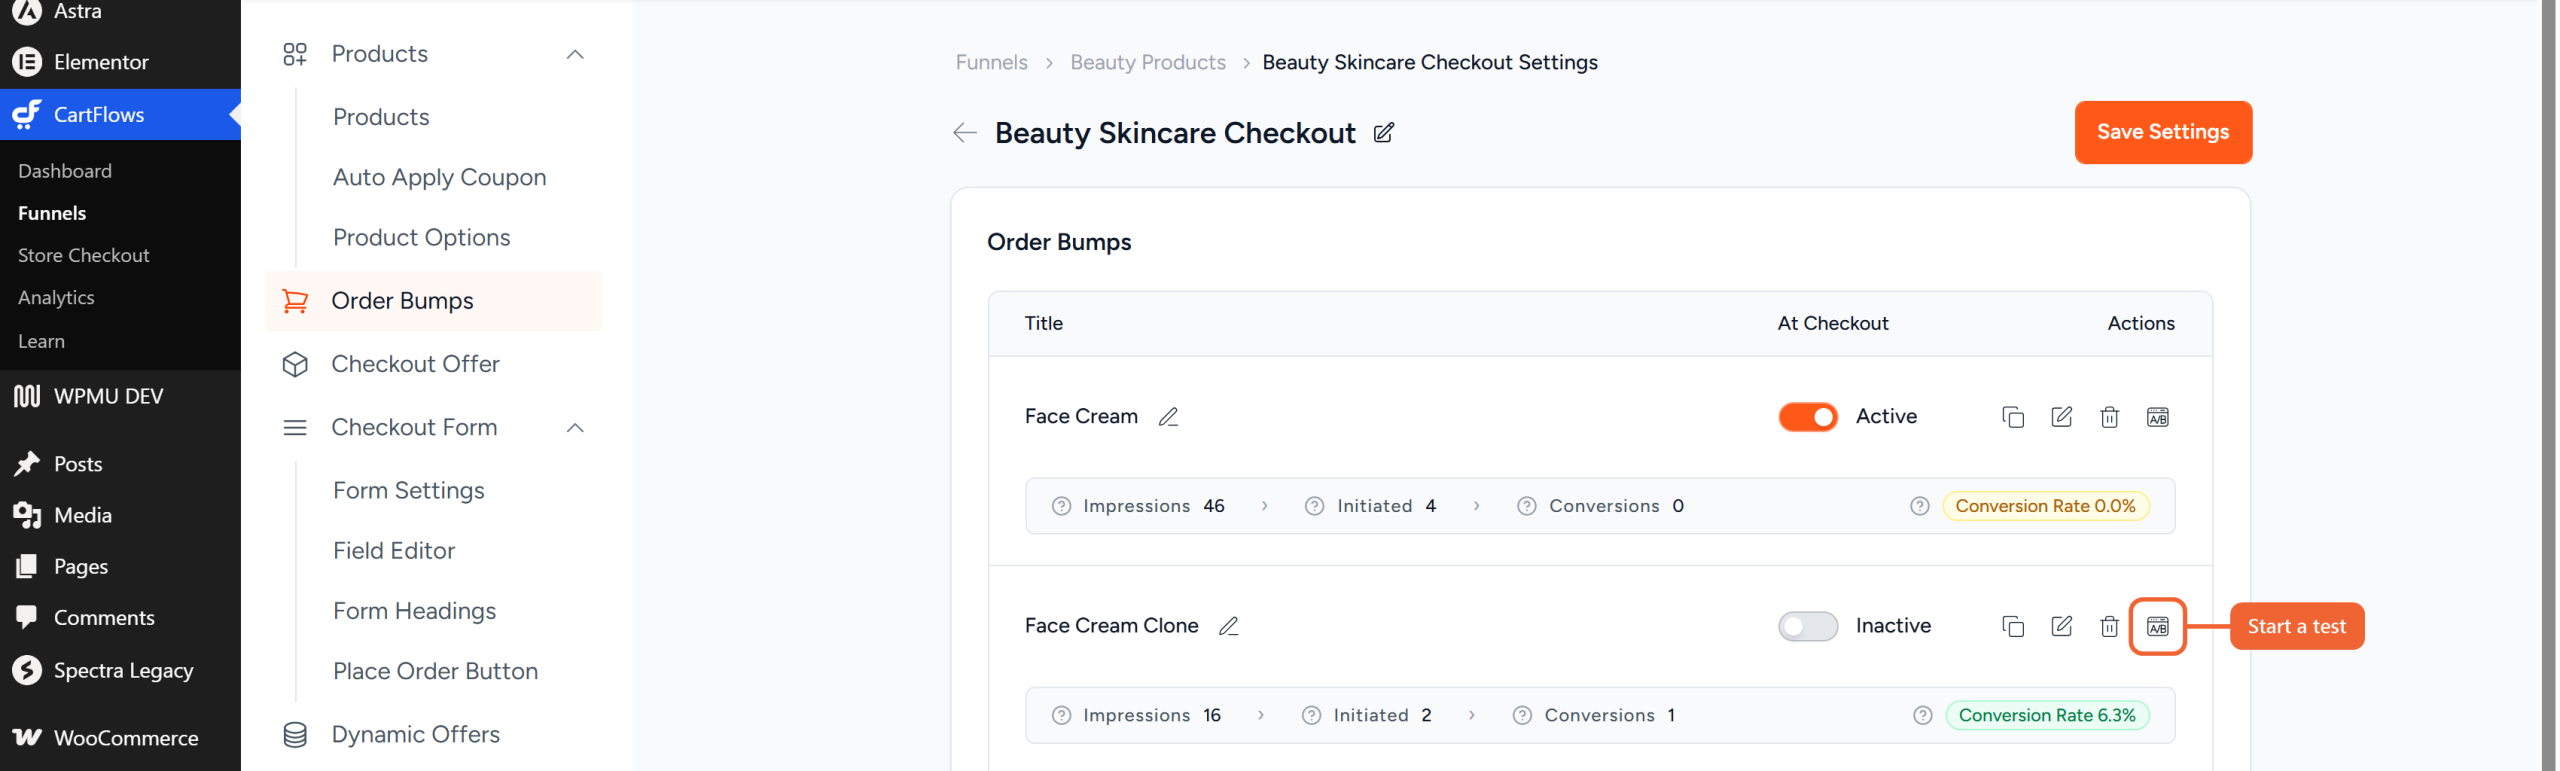2560x771 pixels.
Task: Start A/B test for Face Cream Clone
Action: coord(2157,626)
